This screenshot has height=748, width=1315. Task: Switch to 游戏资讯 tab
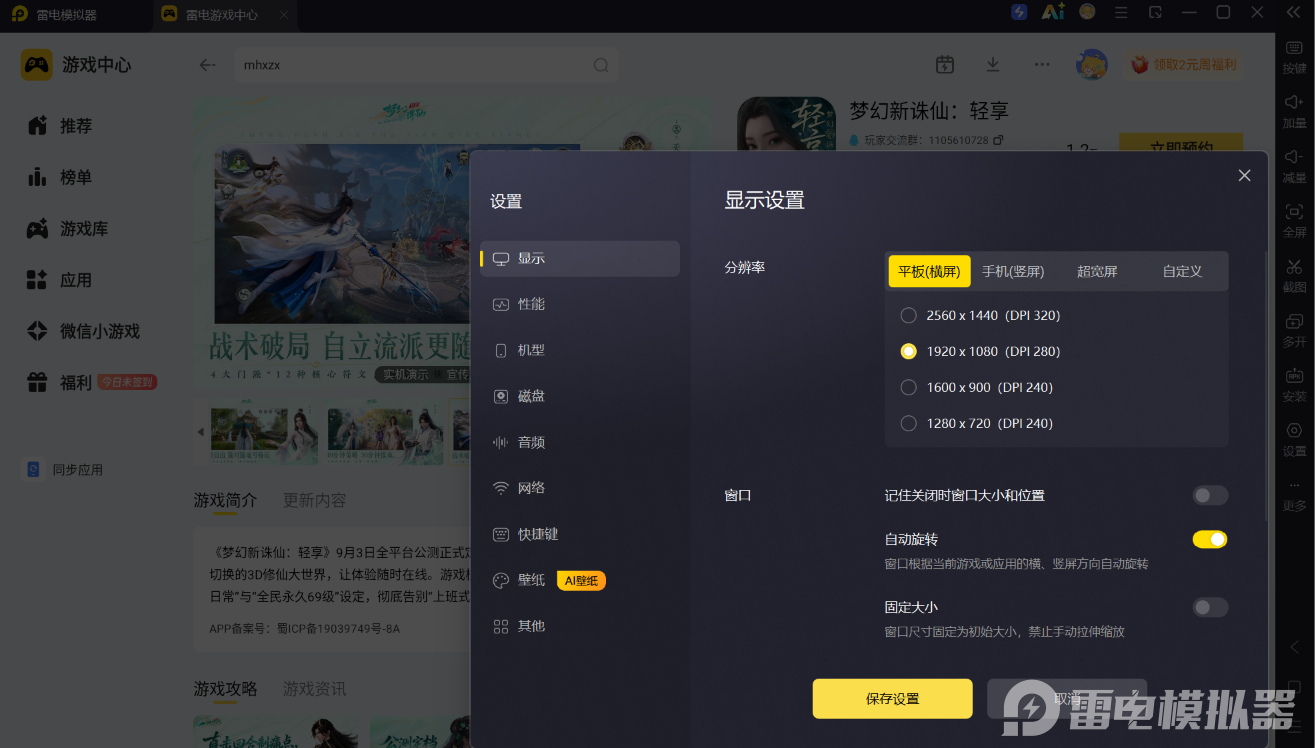pos(314,689)
